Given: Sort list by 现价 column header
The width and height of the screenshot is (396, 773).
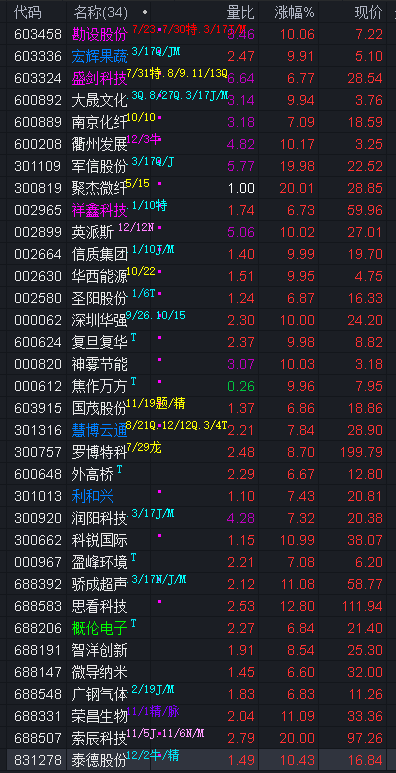Looking at the screenshot, I should point(369,12).
